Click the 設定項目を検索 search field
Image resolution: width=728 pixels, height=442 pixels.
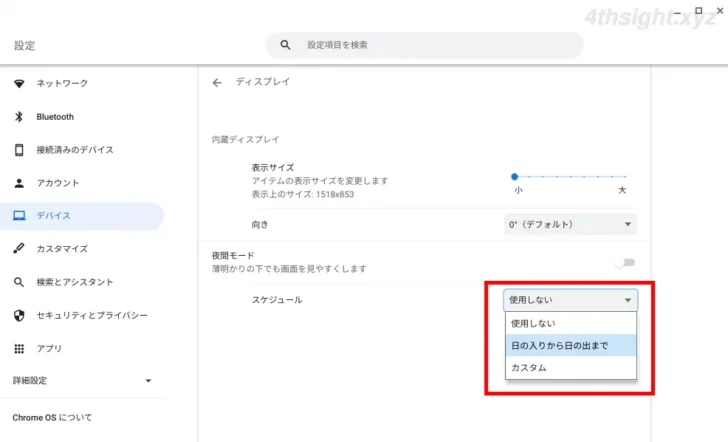coord(424,45)
